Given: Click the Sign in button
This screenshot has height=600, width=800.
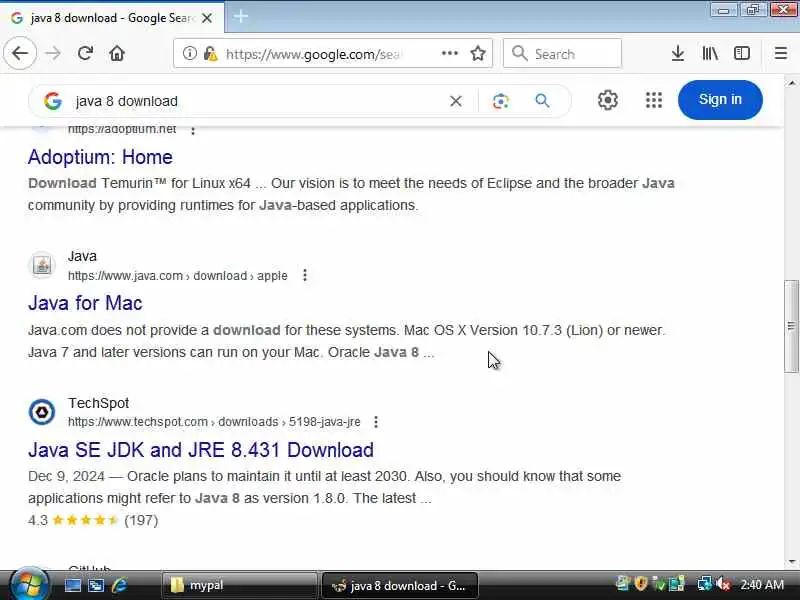Looking at the screenshot, I should 720,99.
